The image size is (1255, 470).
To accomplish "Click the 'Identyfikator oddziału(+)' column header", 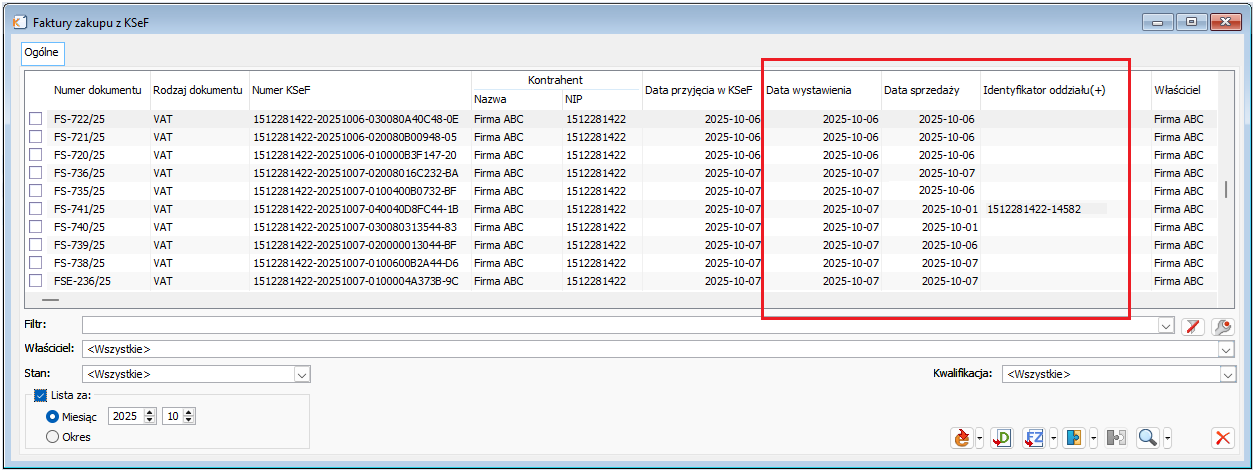I will (x=1065, y=90).
